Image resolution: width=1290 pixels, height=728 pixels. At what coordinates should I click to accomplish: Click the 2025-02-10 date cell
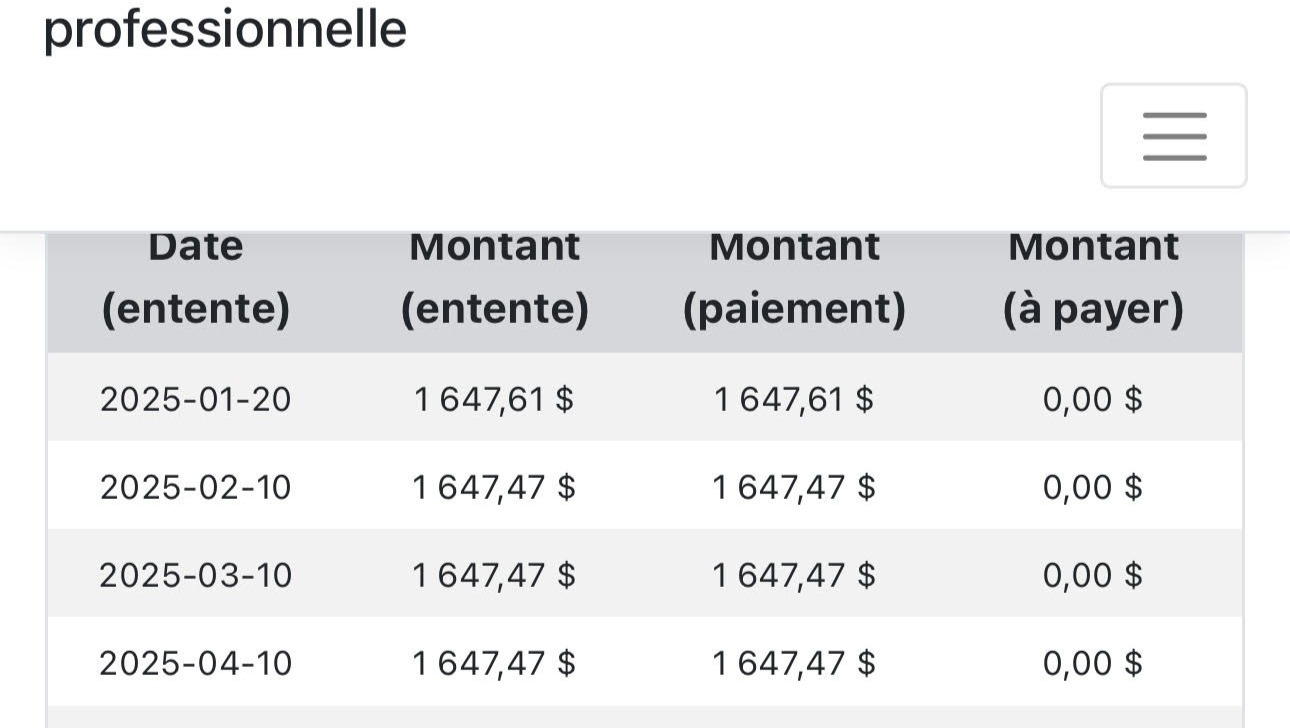click(196, 488)
